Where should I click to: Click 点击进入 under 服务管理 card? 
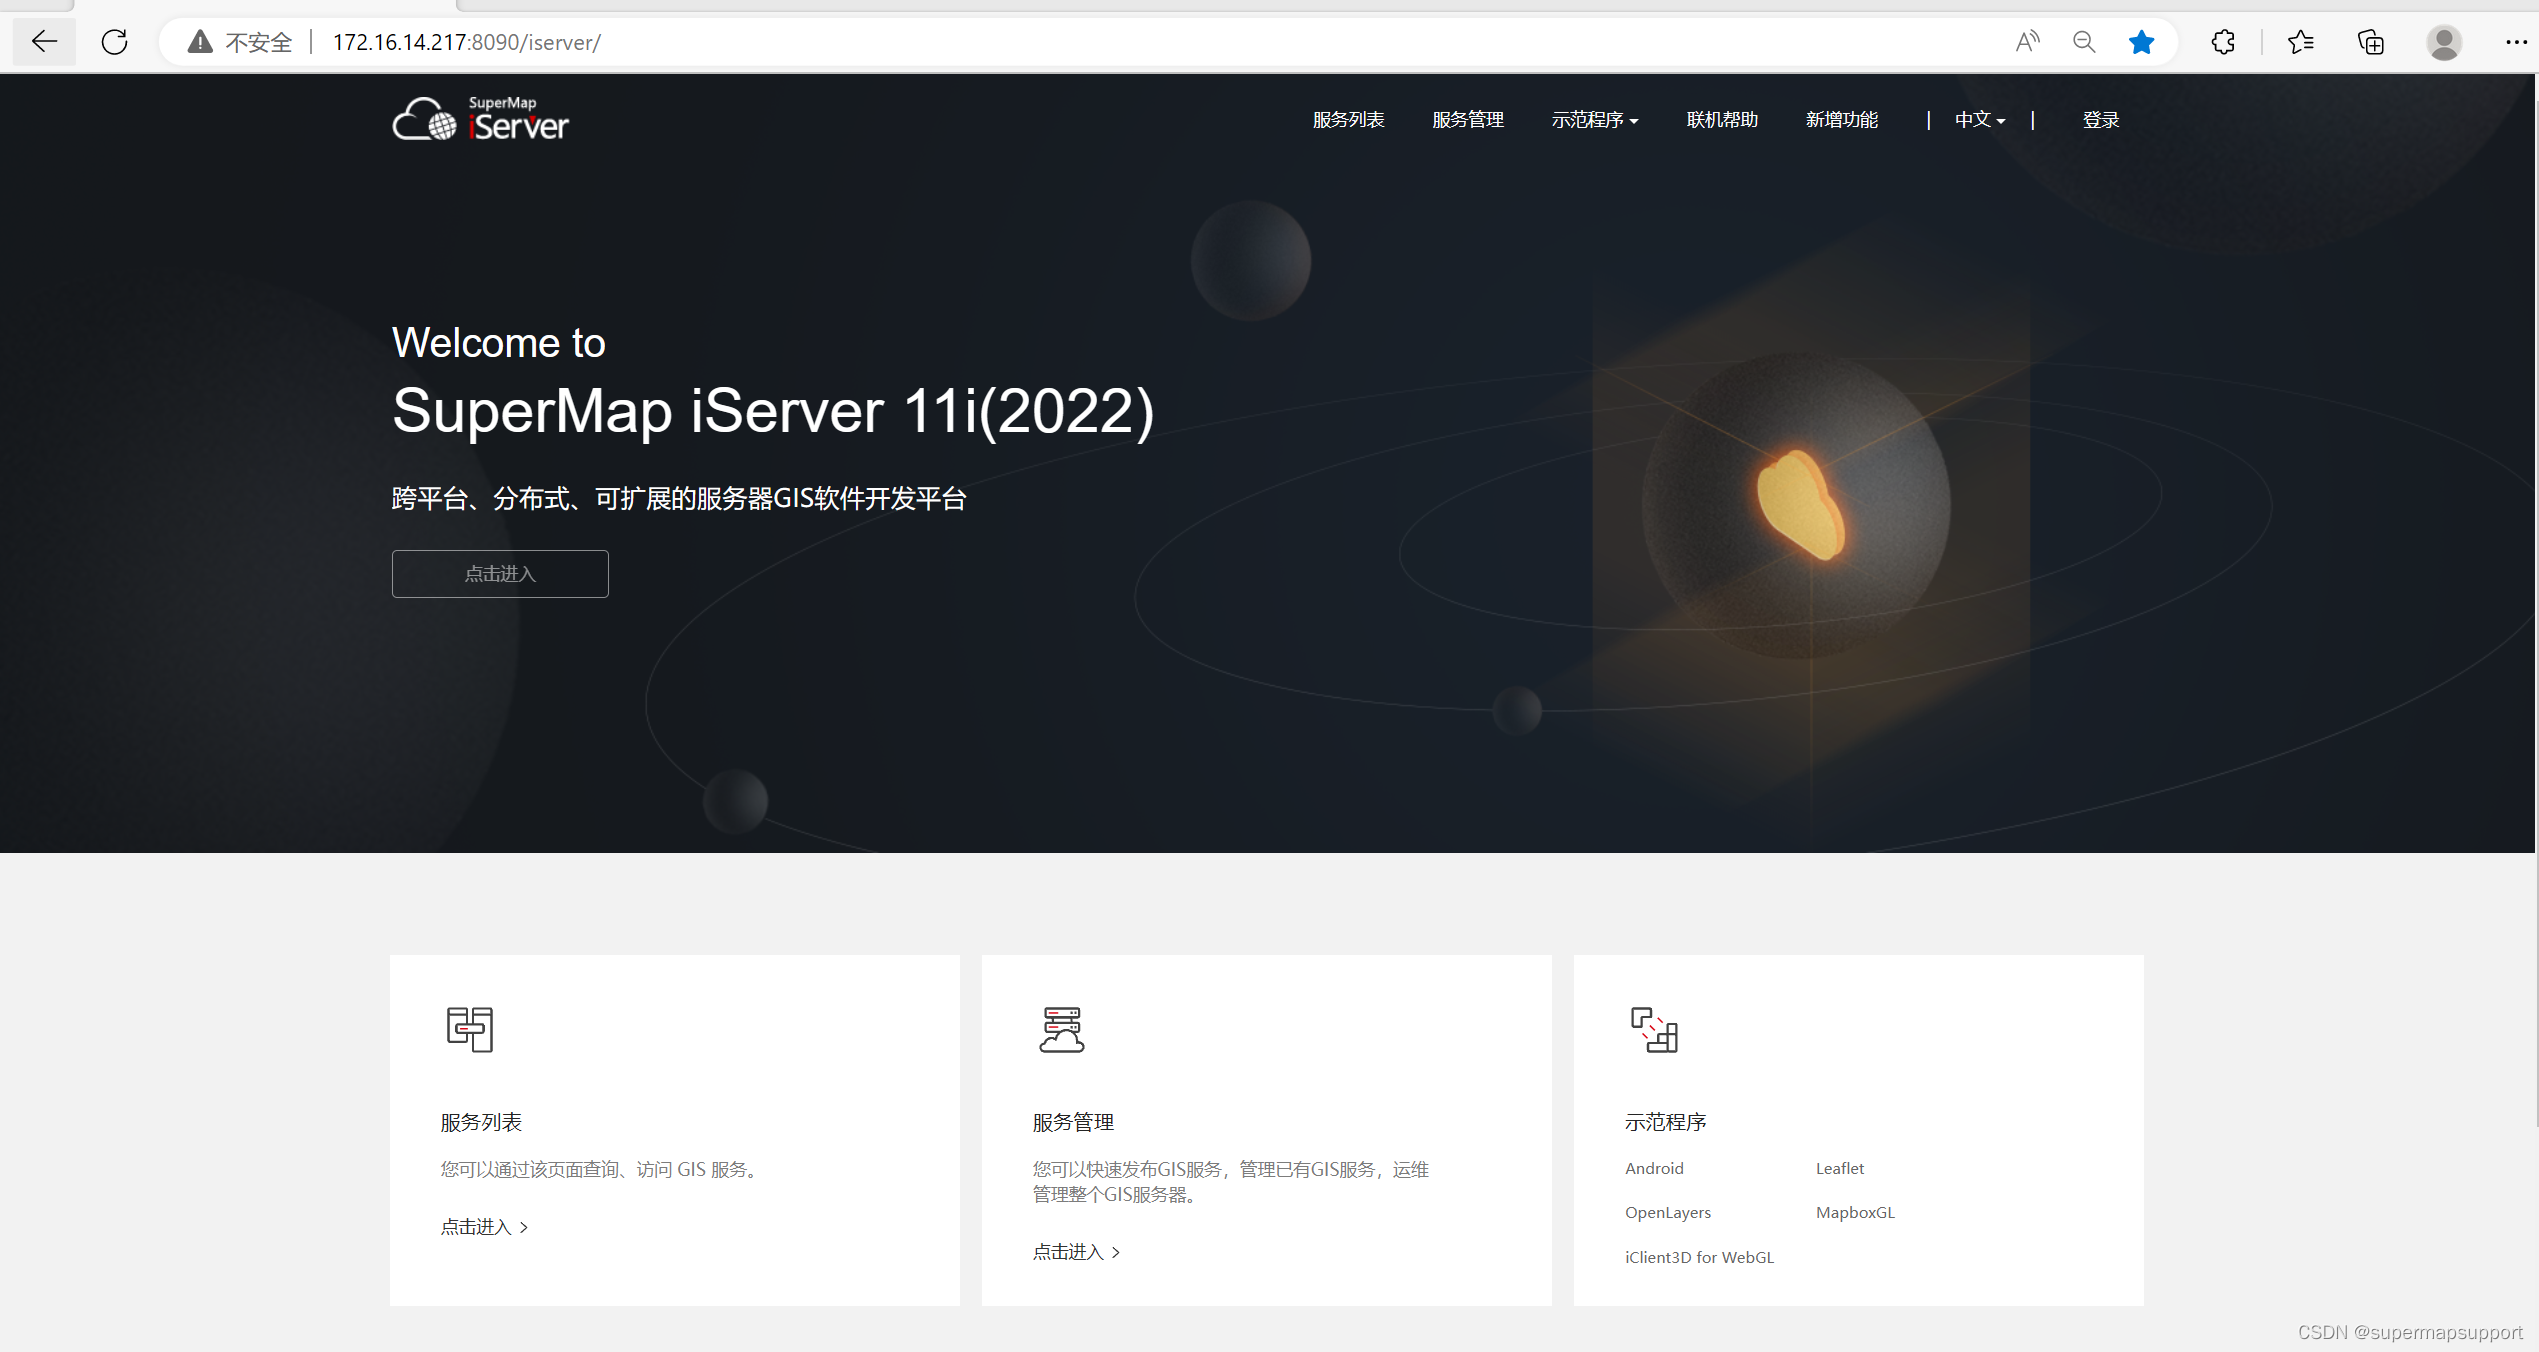tap(1076, 1252)
